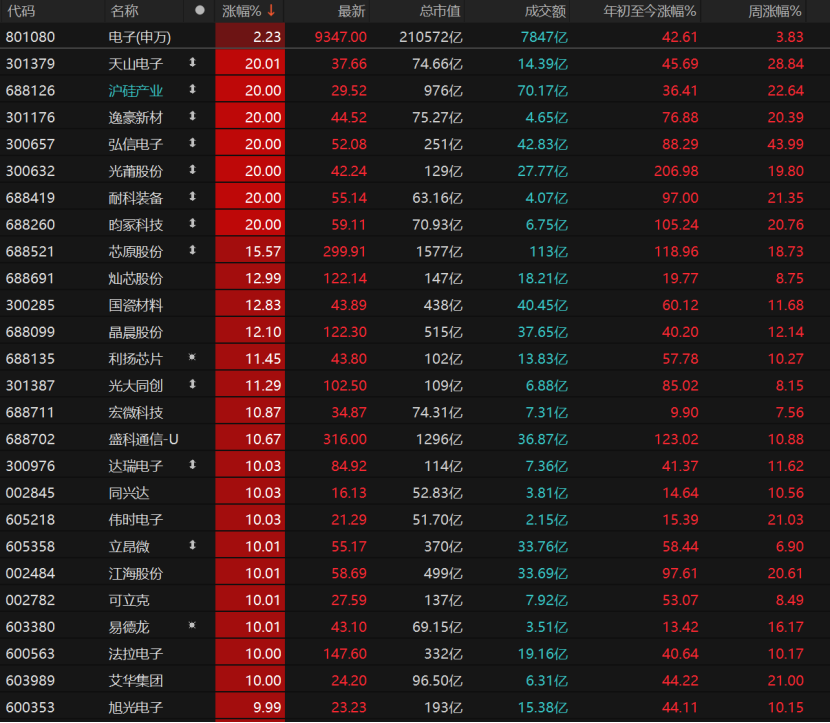Click index latest value 9347.00
830x723 pixels.
coord(340,37)
